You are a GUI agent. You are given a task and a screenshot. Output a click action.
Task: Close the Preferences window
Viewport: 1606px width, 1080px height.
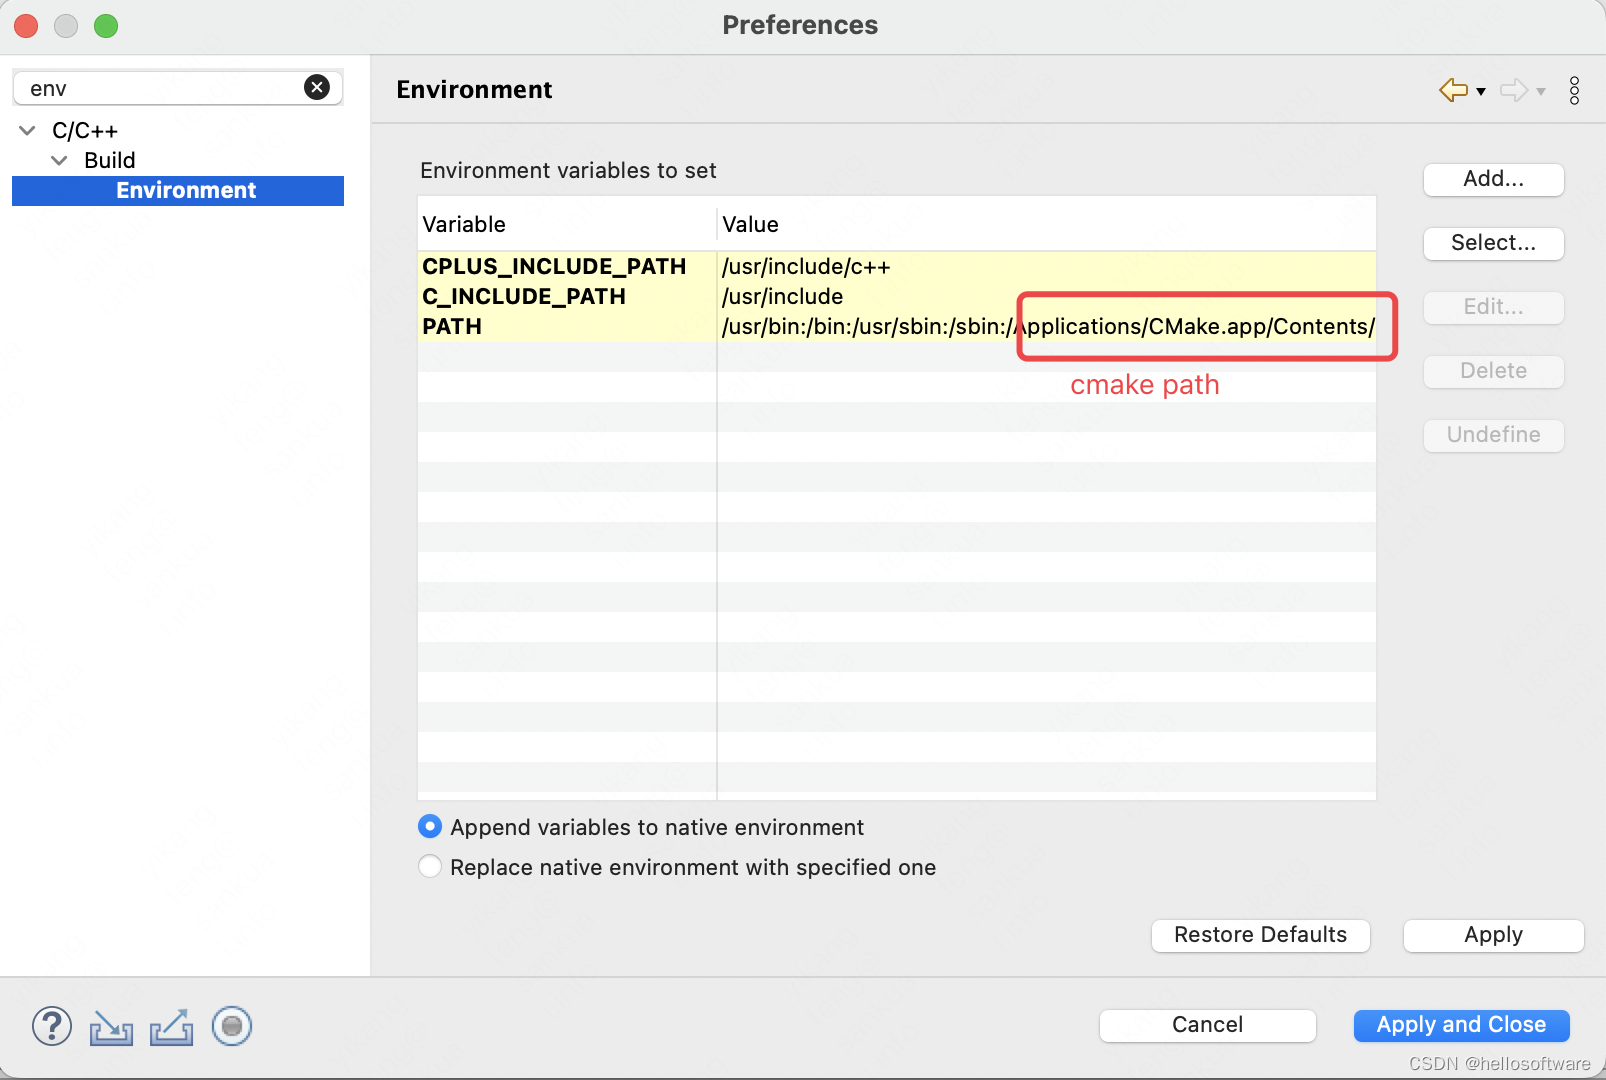[26, 26]
